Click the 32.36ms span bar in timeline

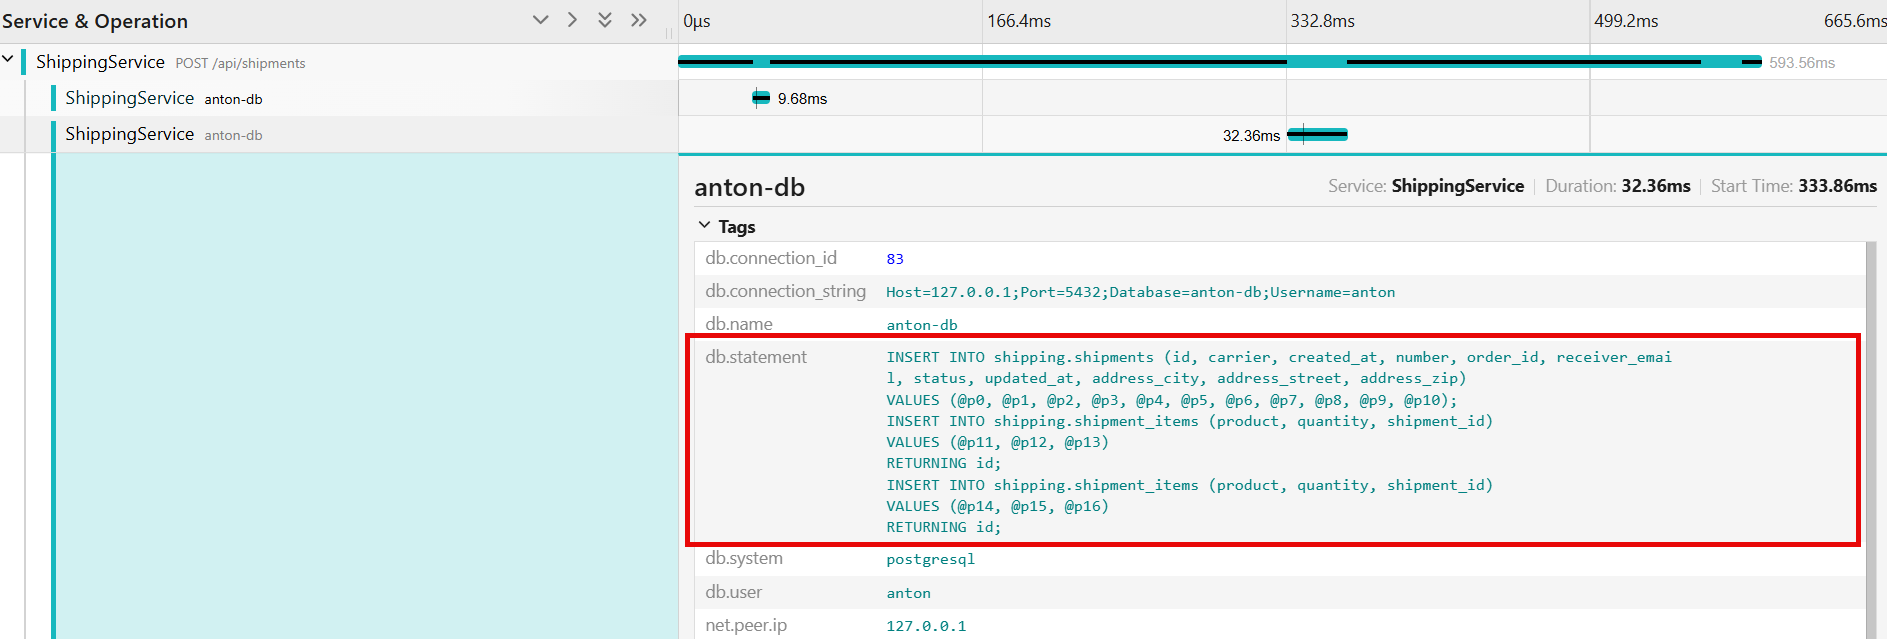point(1317,134)
